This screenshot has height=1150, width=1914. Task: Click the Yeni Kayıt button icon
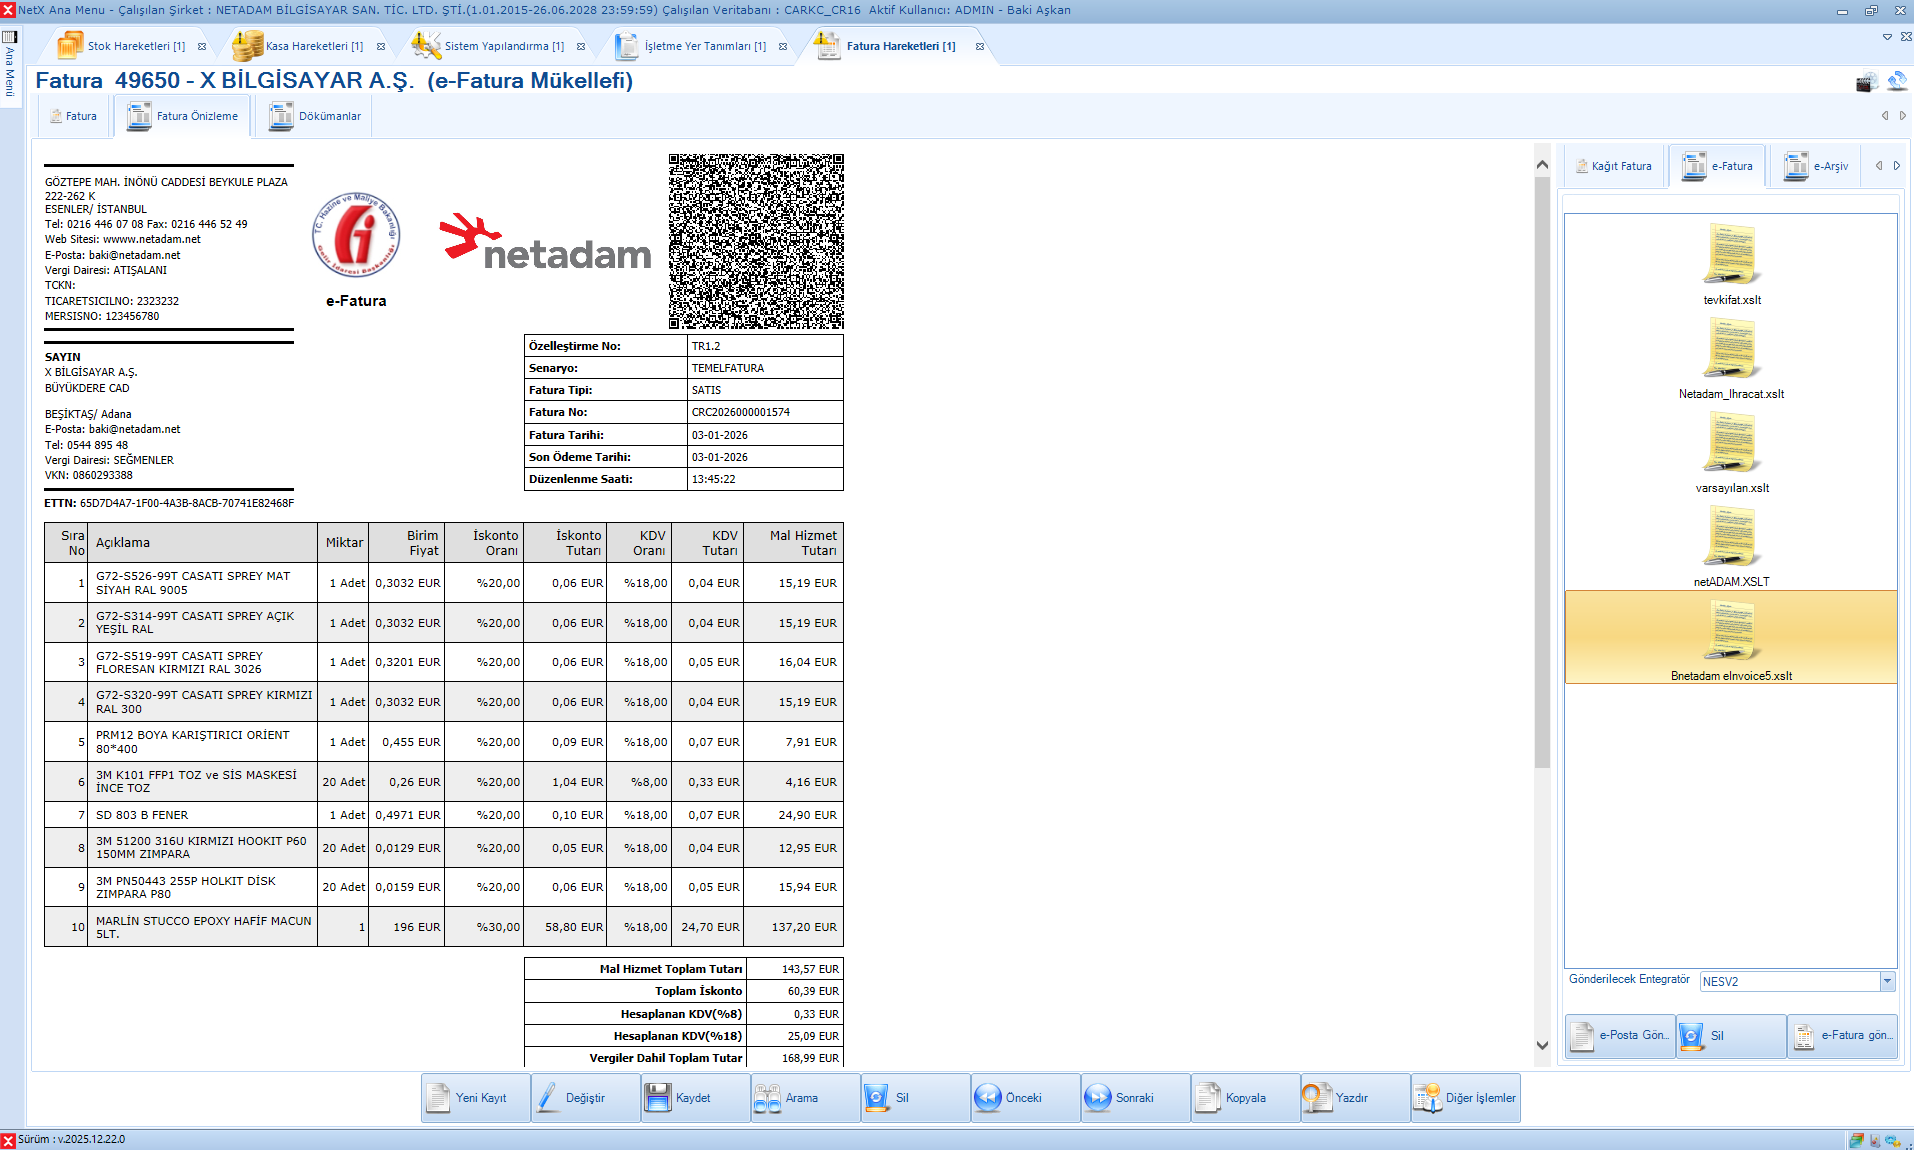tap(439, 1098)
